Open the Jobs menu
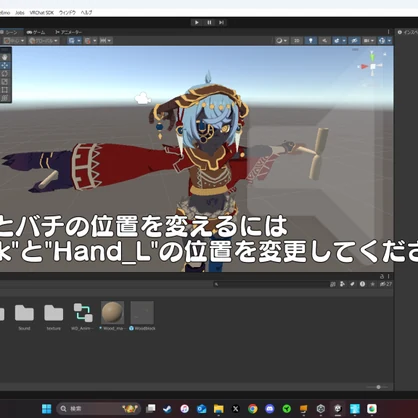Screen dimensions: 418x418 [x=20, y=13]
